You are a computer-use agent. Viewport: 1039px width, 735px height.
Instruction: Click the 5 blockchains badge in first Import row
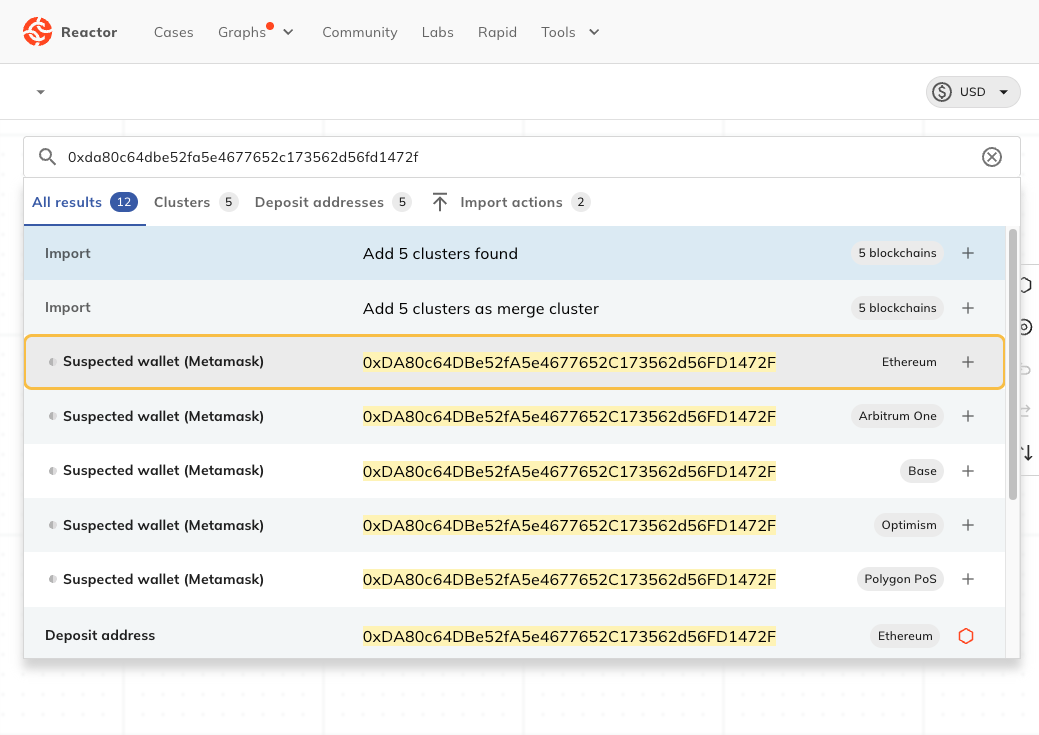pos(897,253)
